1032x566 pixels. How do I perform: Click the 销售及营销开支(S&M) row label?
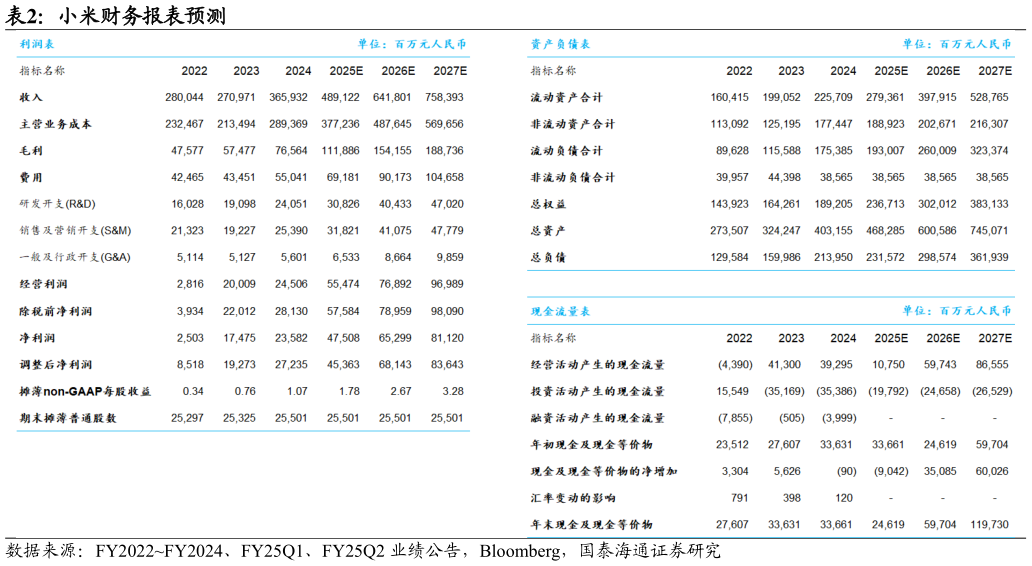tap(75, 231)
